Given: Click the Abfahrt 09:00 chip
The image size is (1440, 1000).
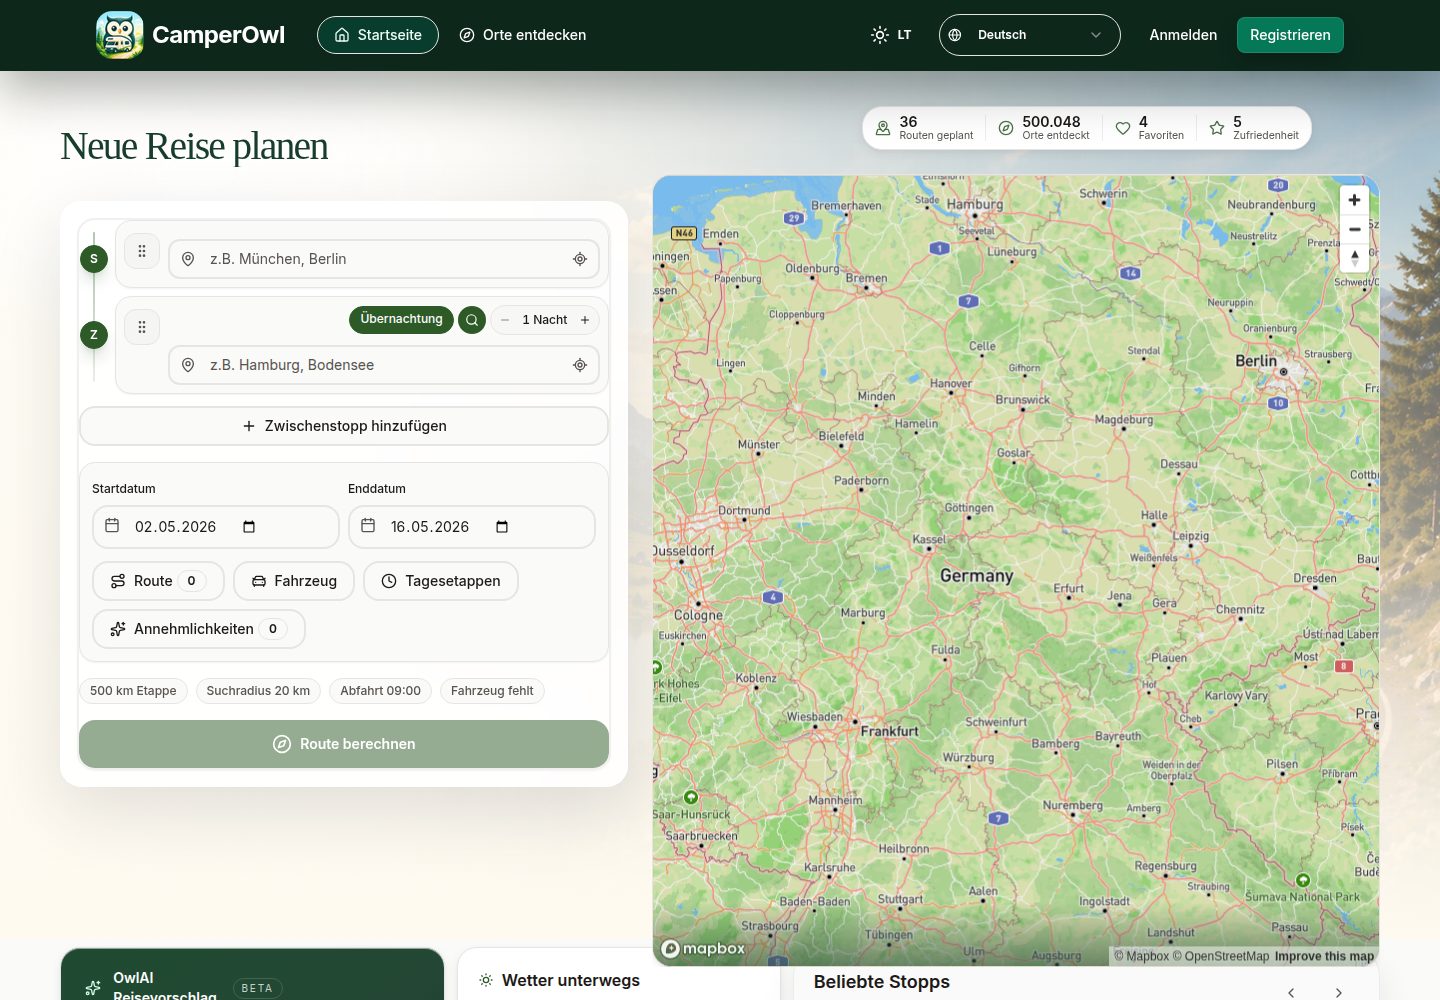Looking at the screenshot, I should 380,691.
